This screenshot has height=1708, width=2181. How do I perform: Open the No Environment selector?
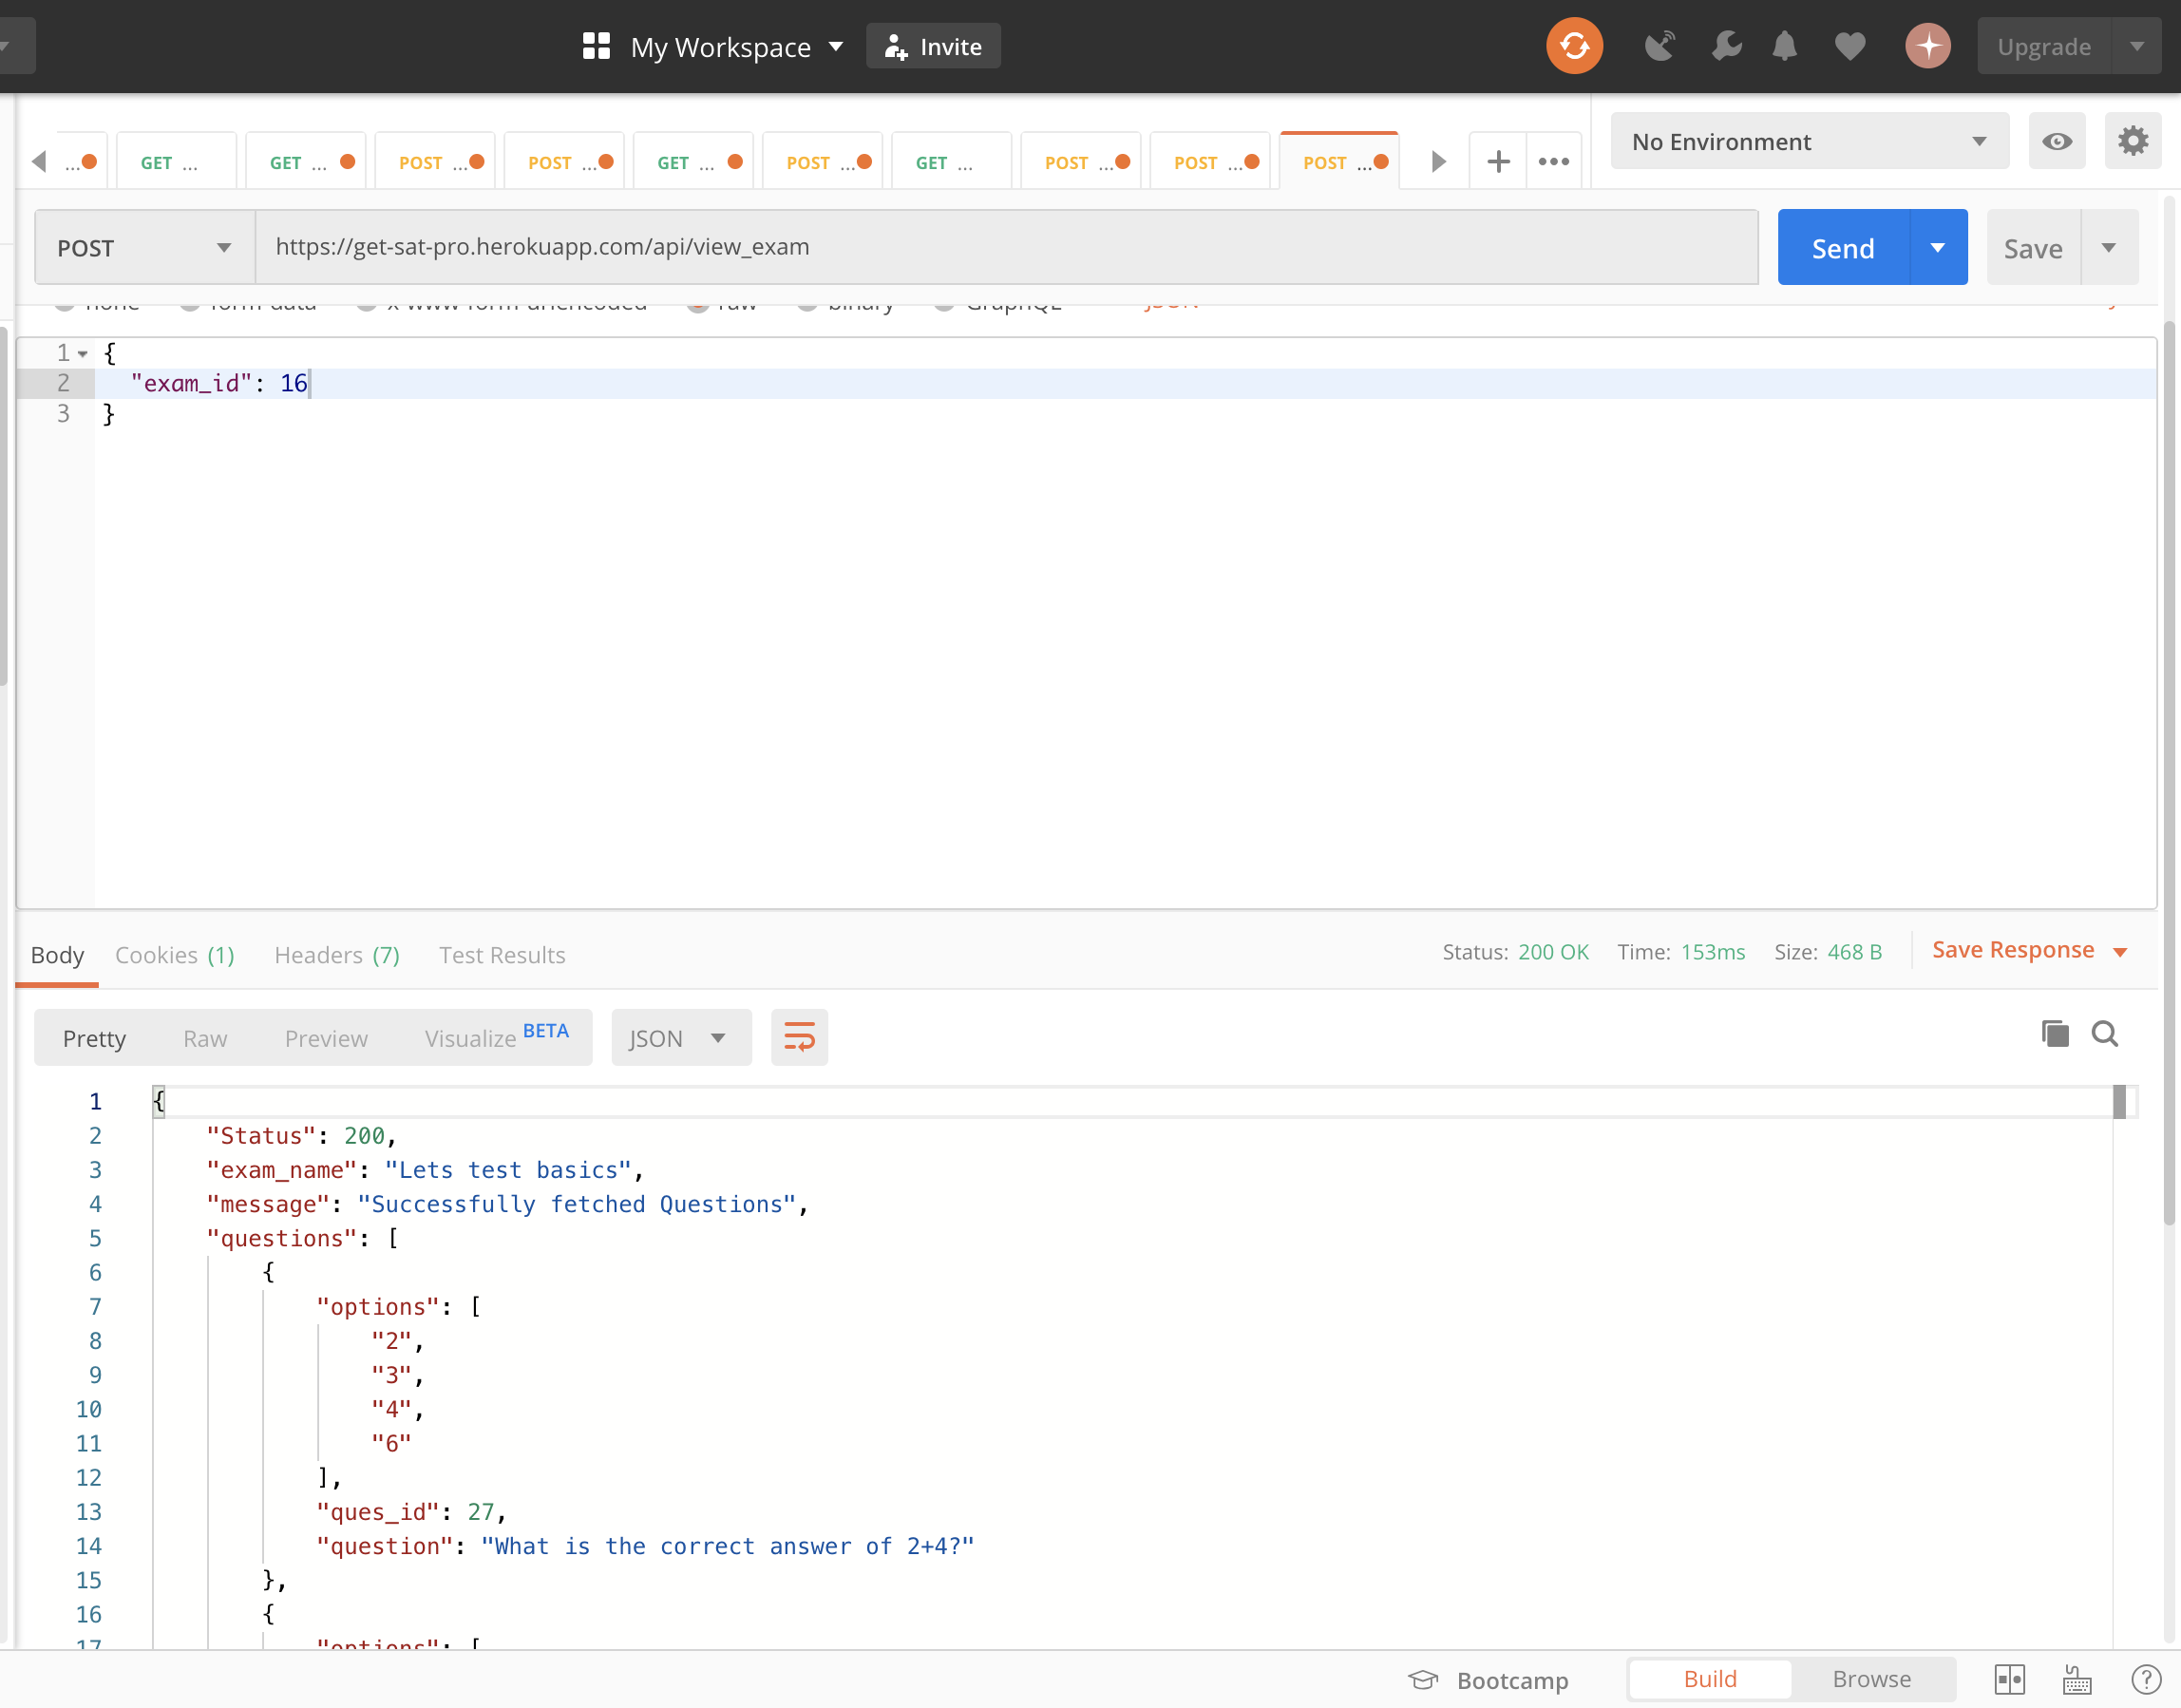(1809, 141)
